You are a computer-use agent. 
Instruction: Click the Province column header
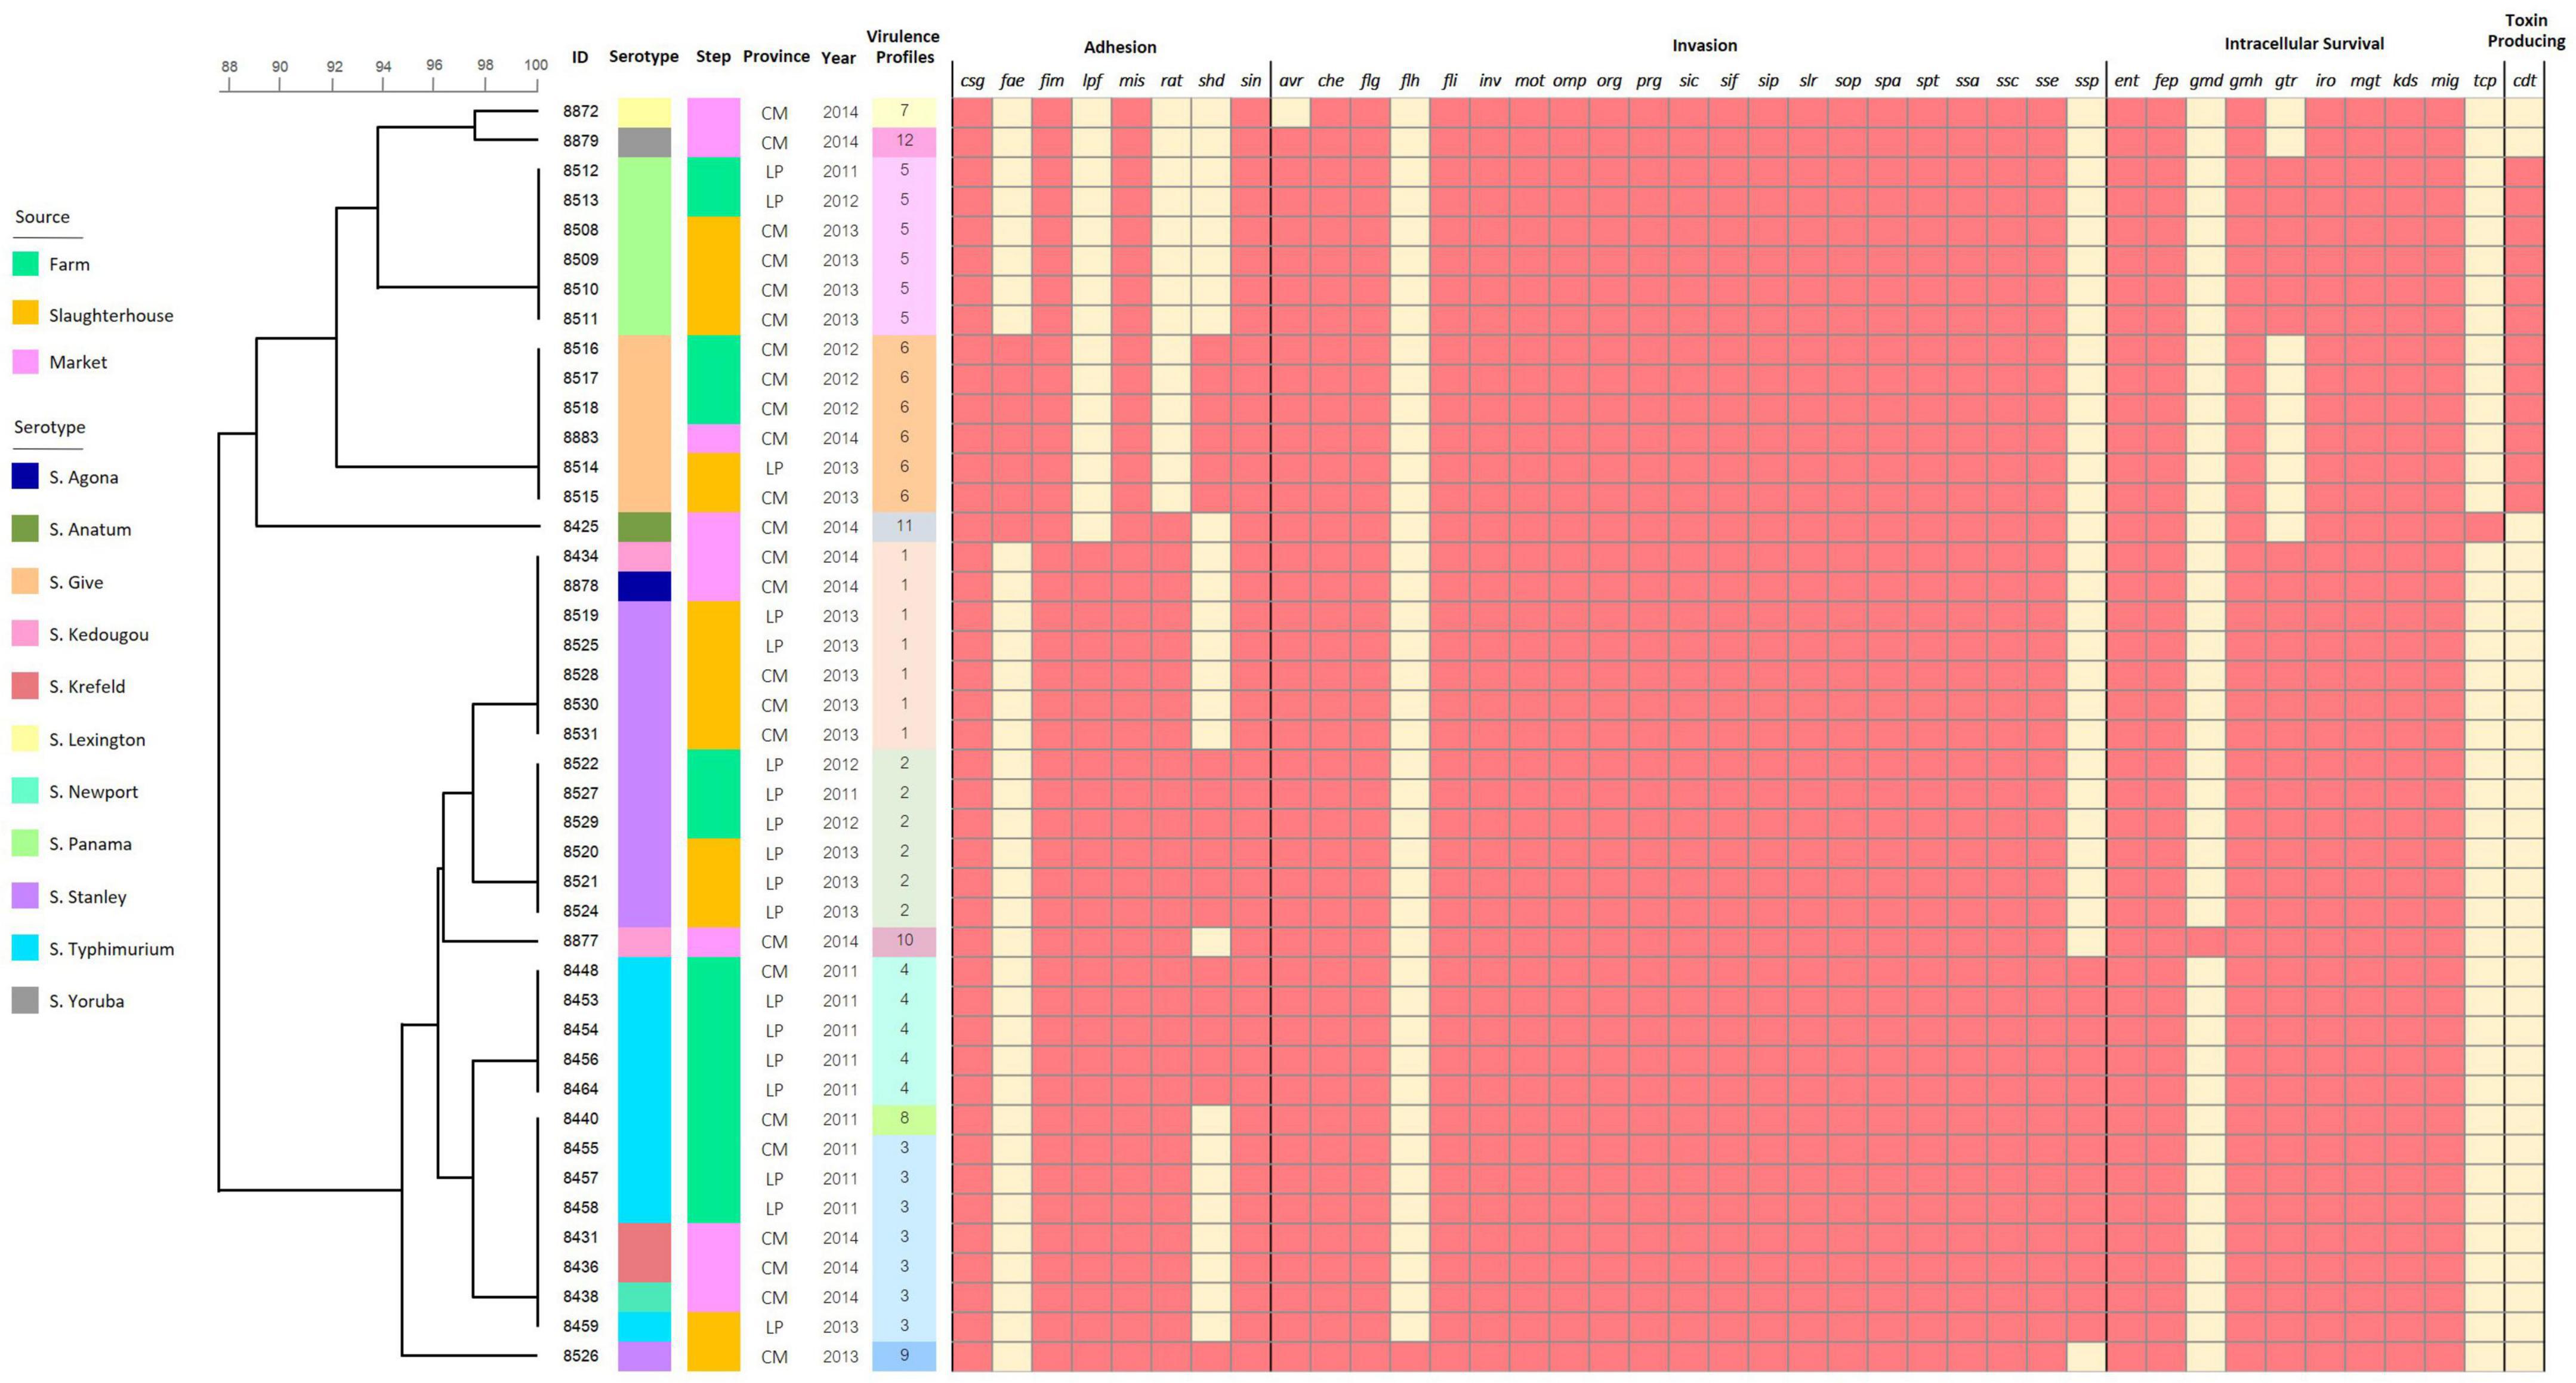776,57
